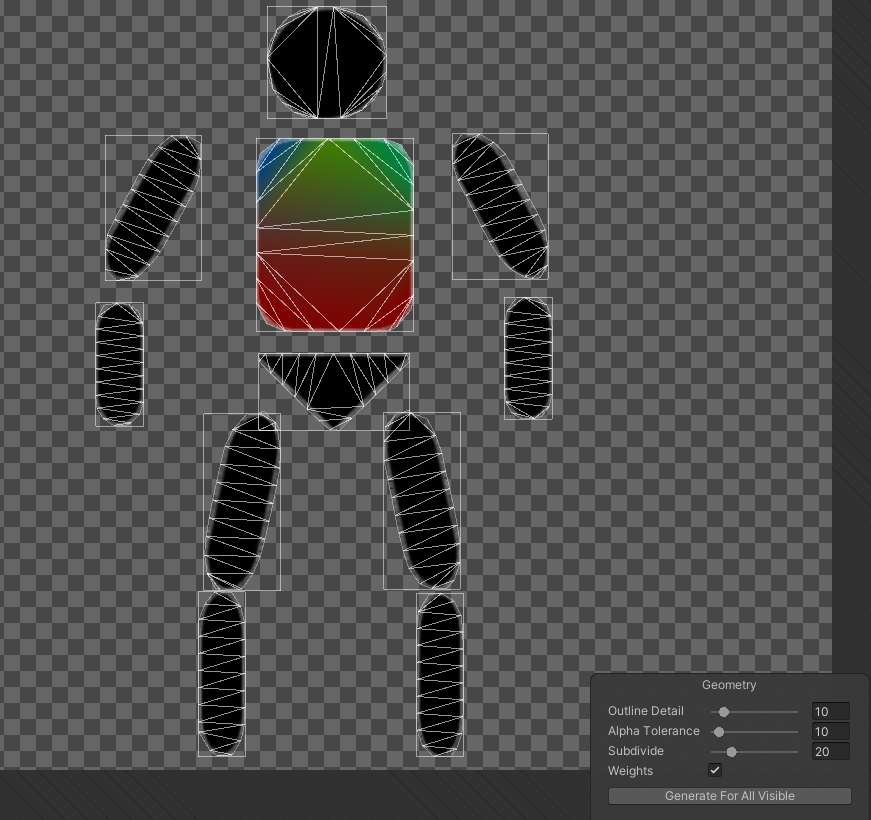Screen dimensions: 871x820
Task: Click the Geometry panel title
Action: point(729,685)
